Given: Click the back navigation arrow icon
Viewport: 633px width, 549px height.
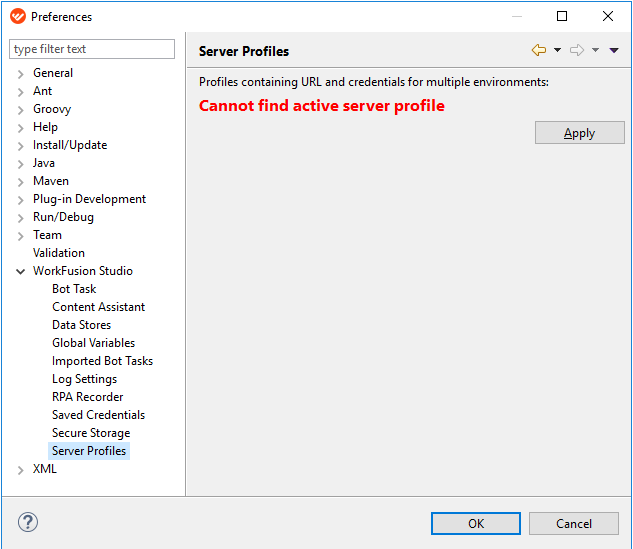Looking at the screenshot, I should (539, 50).
